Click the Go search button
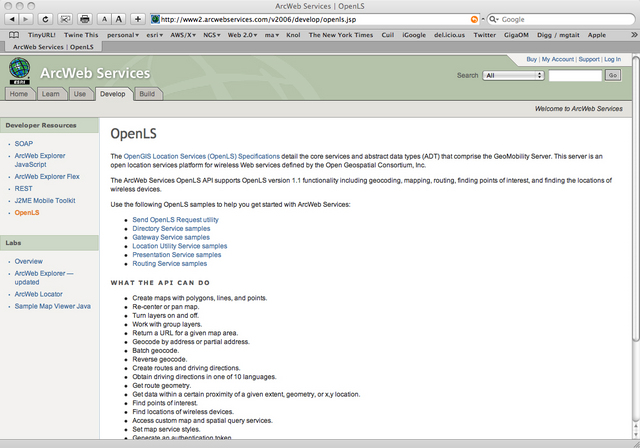Viewport: 640px width, 448px height. 613,75
